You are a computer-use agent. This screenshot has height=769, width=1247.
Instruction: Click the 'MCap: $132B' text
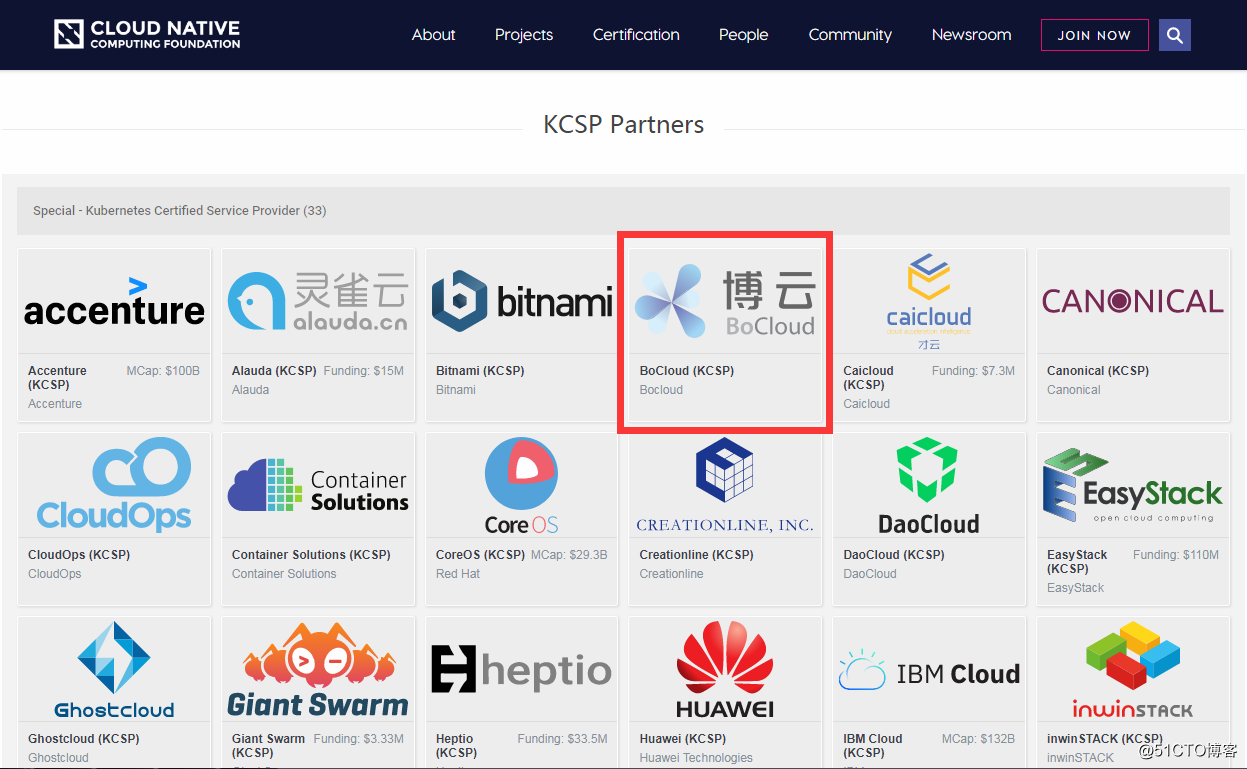coord(978,738)
